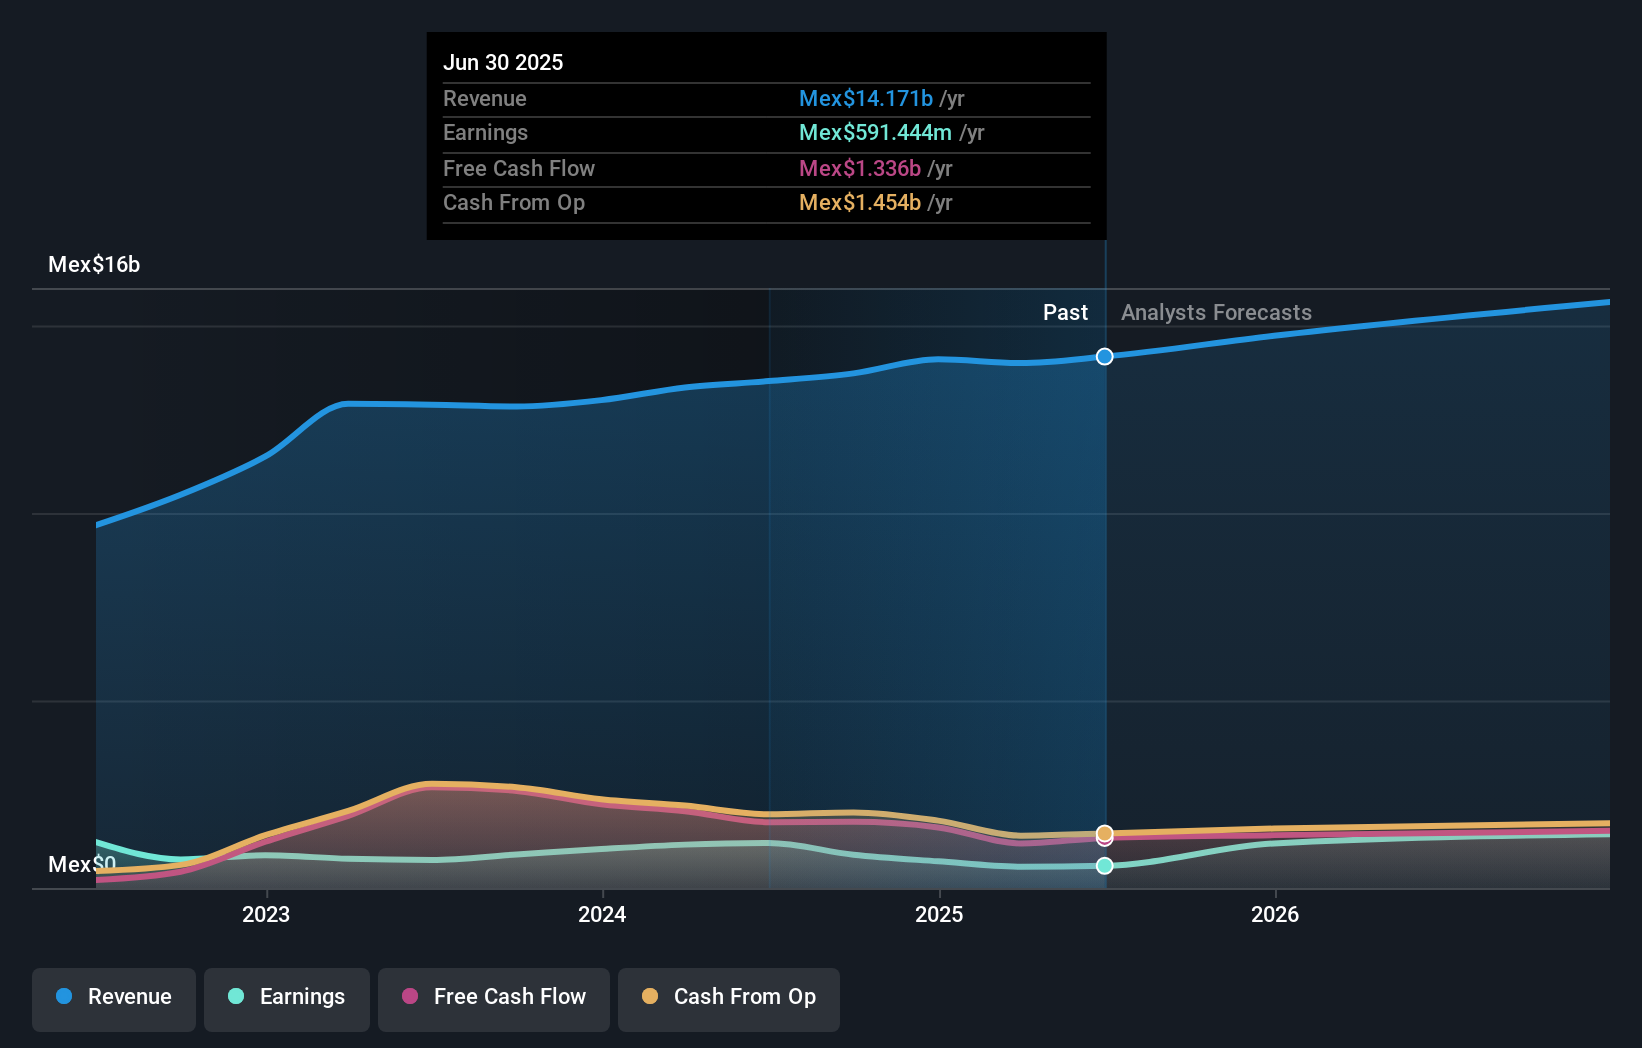Select the 2026 axis label
The width and height of the screenshot is (1642, 1048).
1275,914
